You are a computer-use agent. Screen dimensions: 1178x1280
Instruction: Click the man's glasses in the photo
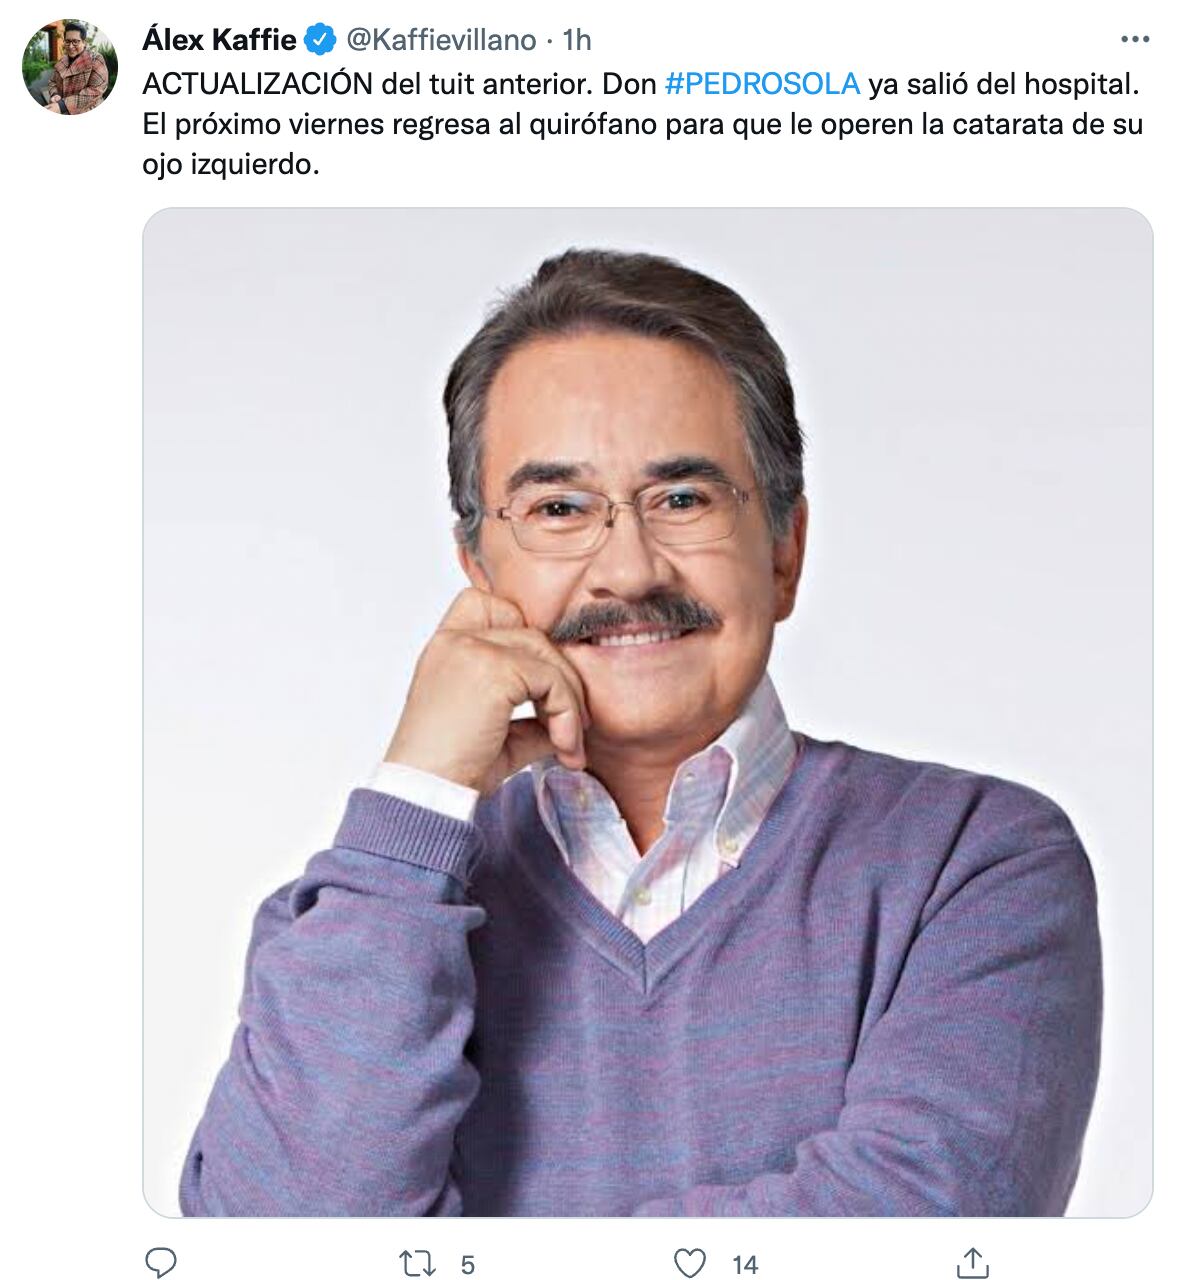coord(623,514)
